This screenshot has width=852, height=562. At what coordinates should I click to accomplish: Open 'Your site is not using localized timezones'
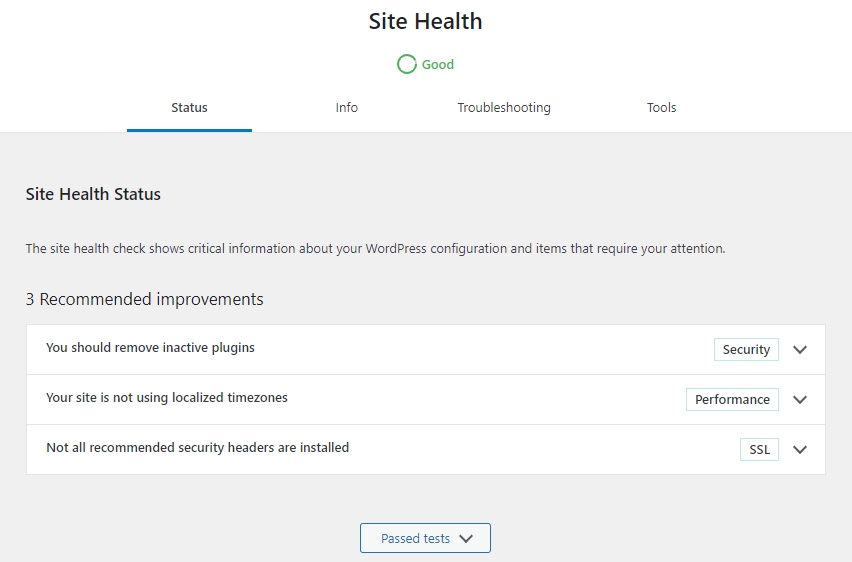426,399
